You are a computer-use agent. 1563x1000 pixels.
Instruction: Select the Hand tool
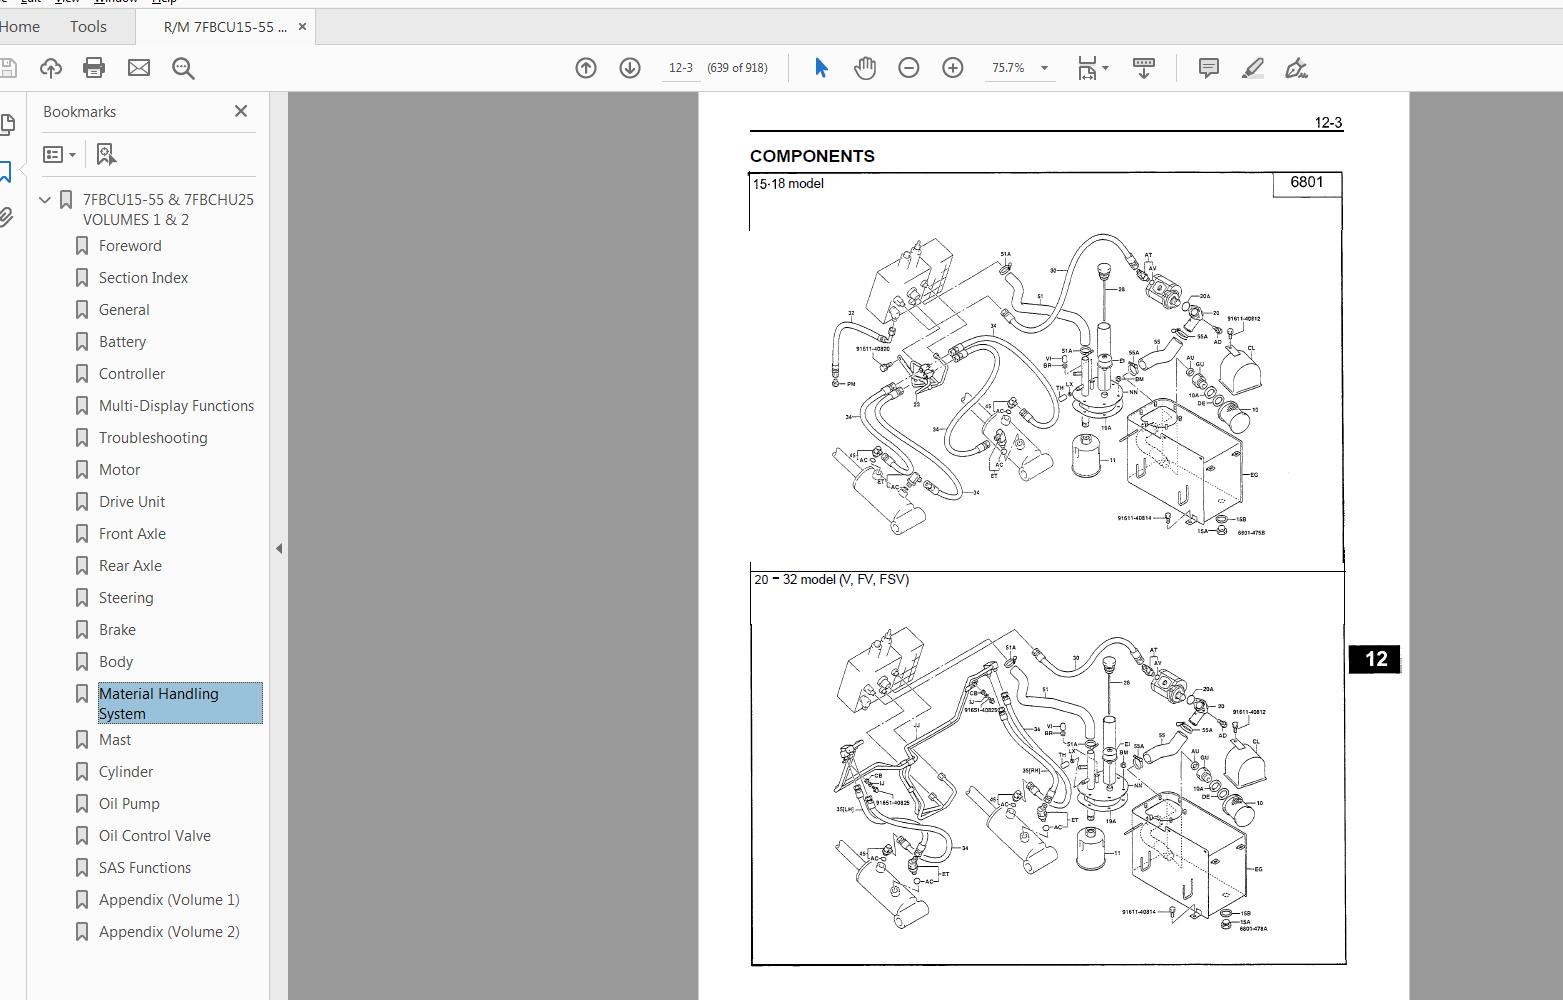tap(864, 68)
